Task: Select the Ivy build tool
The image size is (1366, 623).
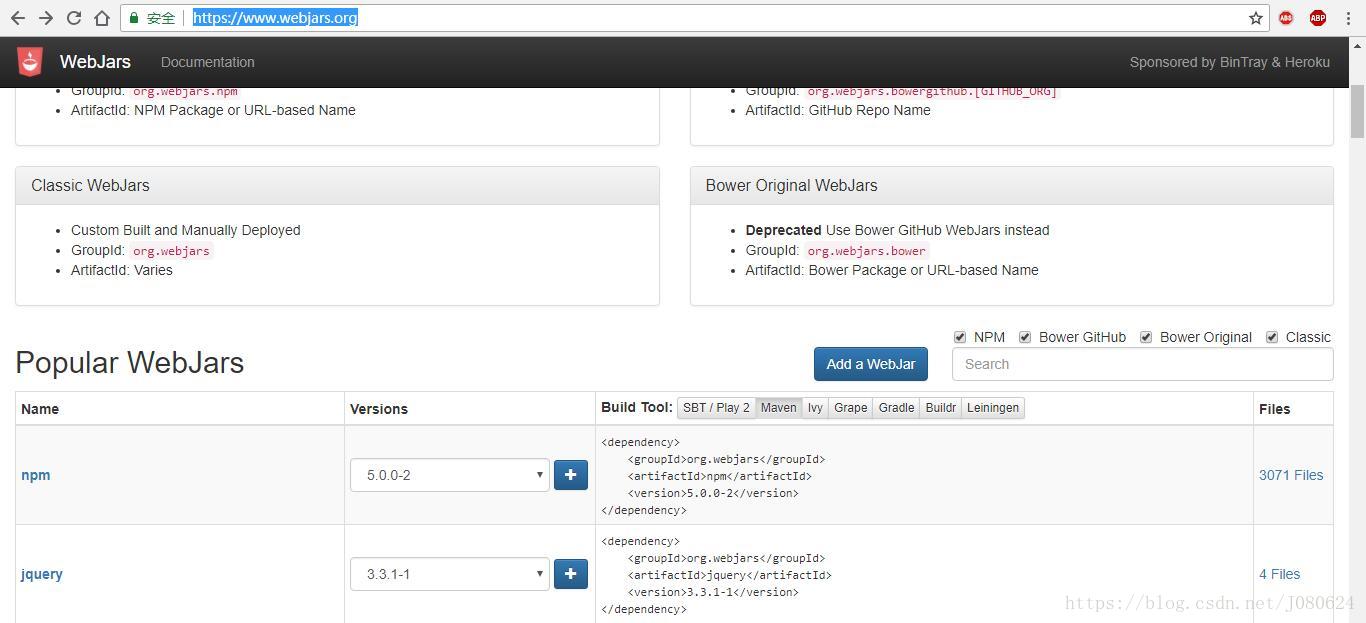Action: [x=815, y=408]
